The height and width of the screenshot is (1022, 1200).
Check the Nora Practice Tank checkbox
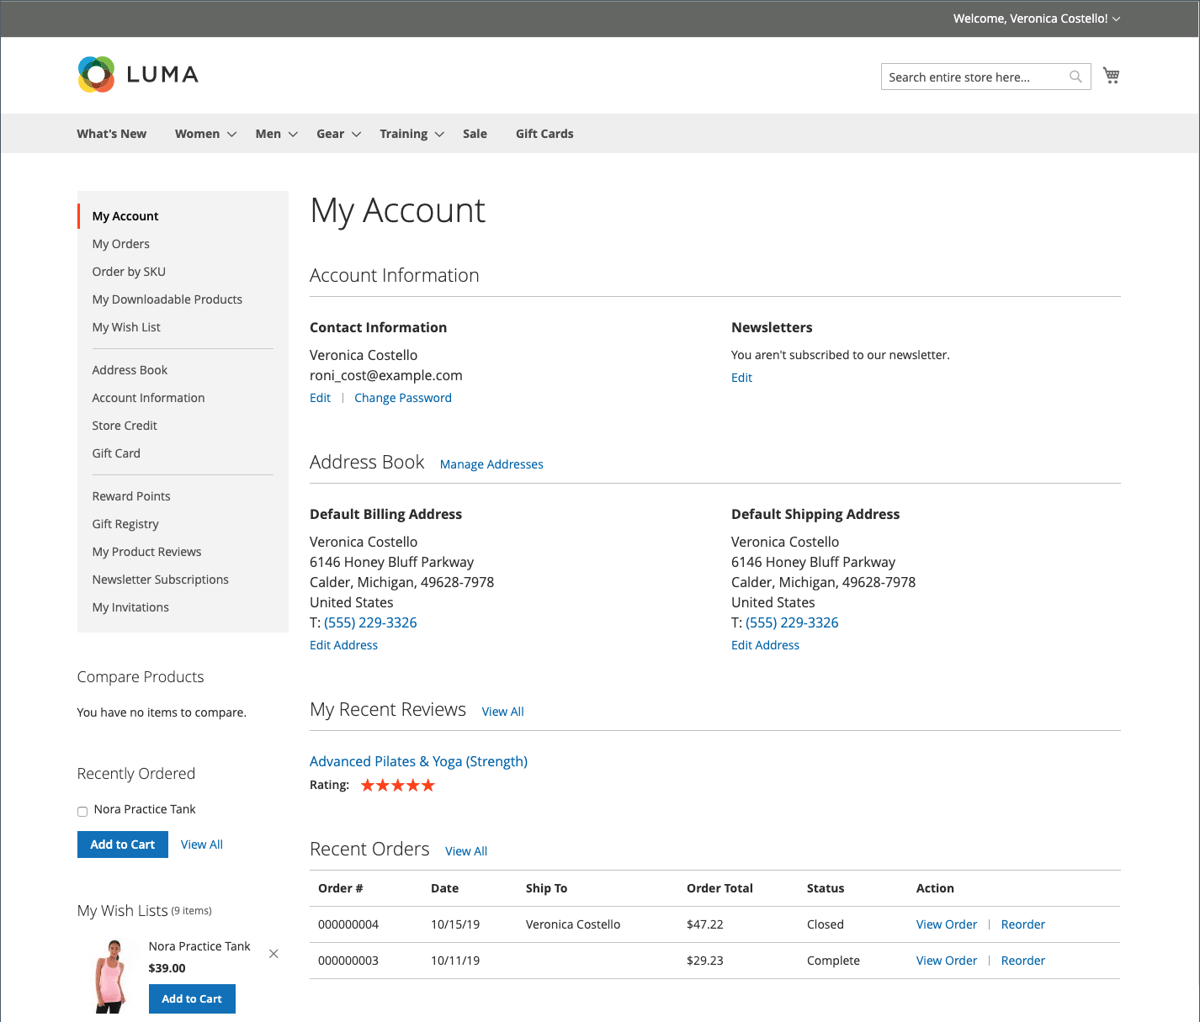[82, 810]
